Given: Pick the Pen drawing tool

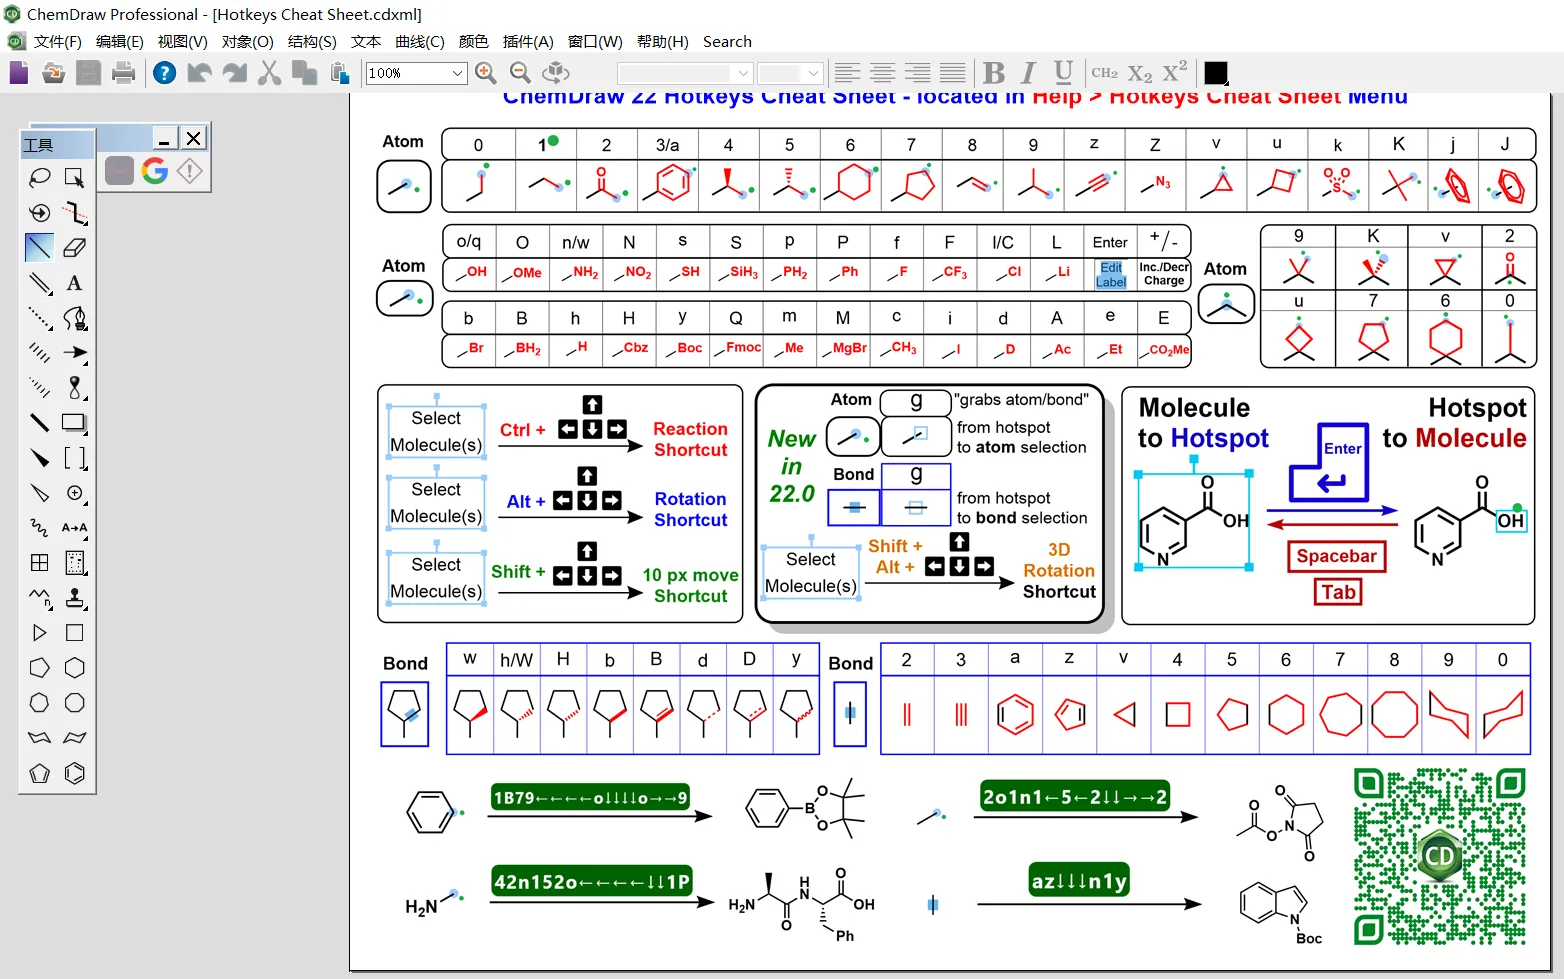Looking at the screenshot, I should pyautogui.click(x=74, y=318).
